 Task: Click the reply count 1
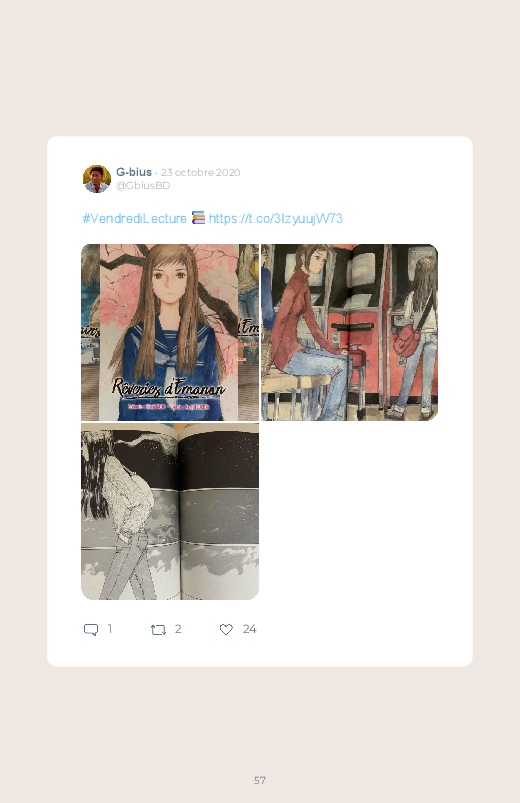tap(110, 629)
